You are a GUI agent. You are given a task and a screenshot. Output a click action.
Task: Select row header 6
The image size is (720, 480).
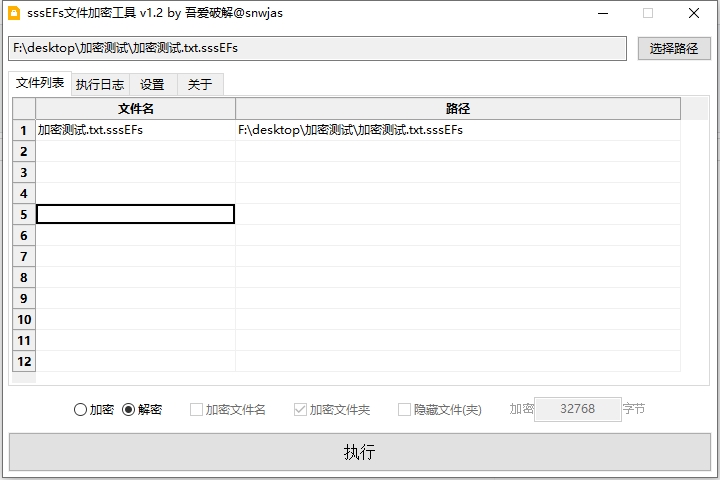24,235
